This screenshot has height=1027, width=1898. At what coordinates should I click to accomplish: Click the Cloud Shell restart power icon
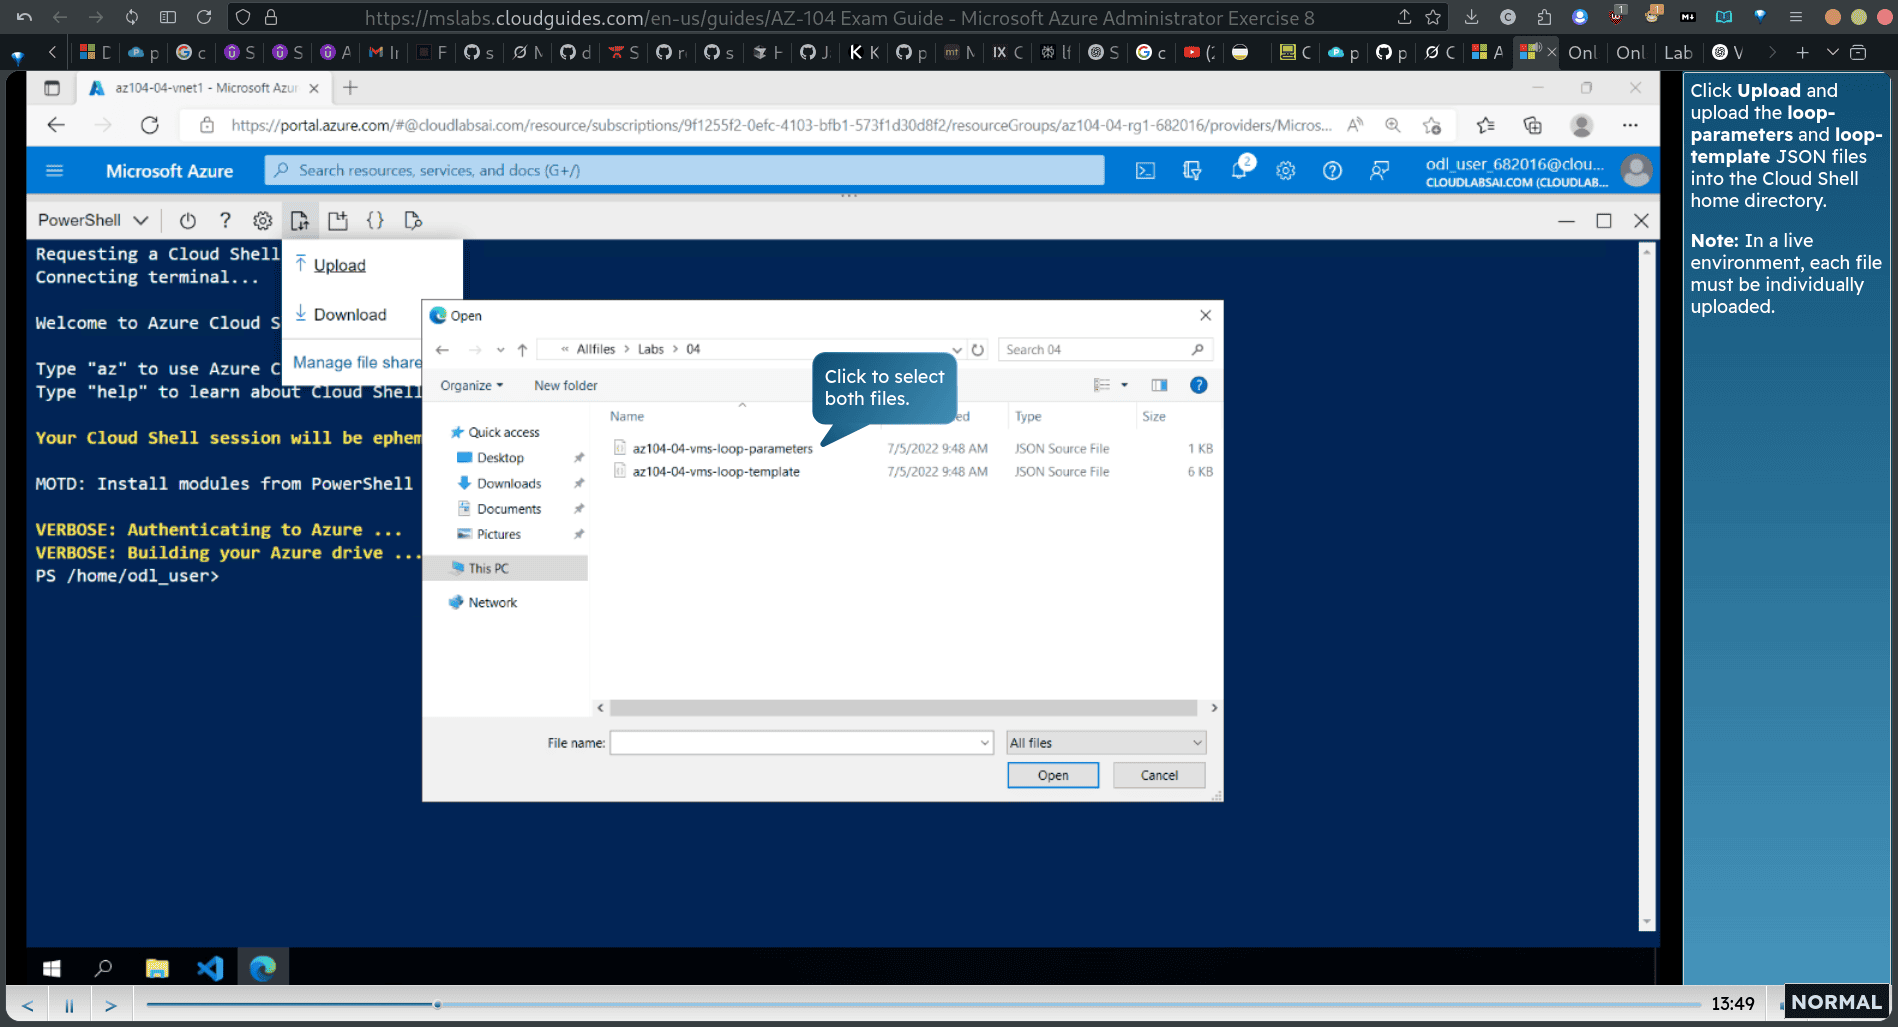click(x=187, y=220)
